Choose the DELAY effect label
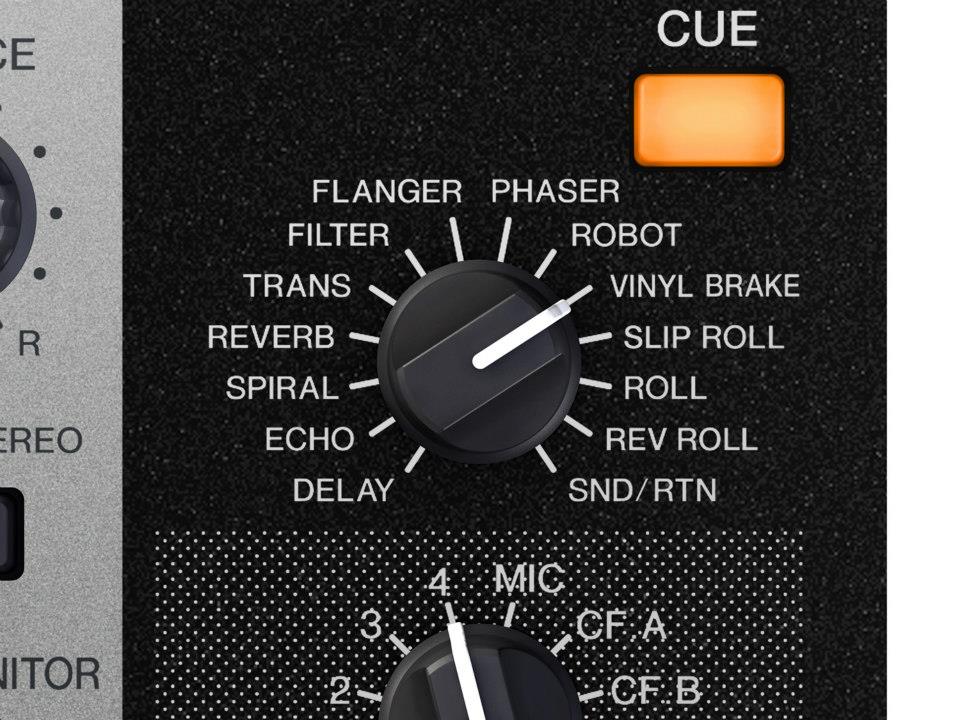 (x=343, y=490)
